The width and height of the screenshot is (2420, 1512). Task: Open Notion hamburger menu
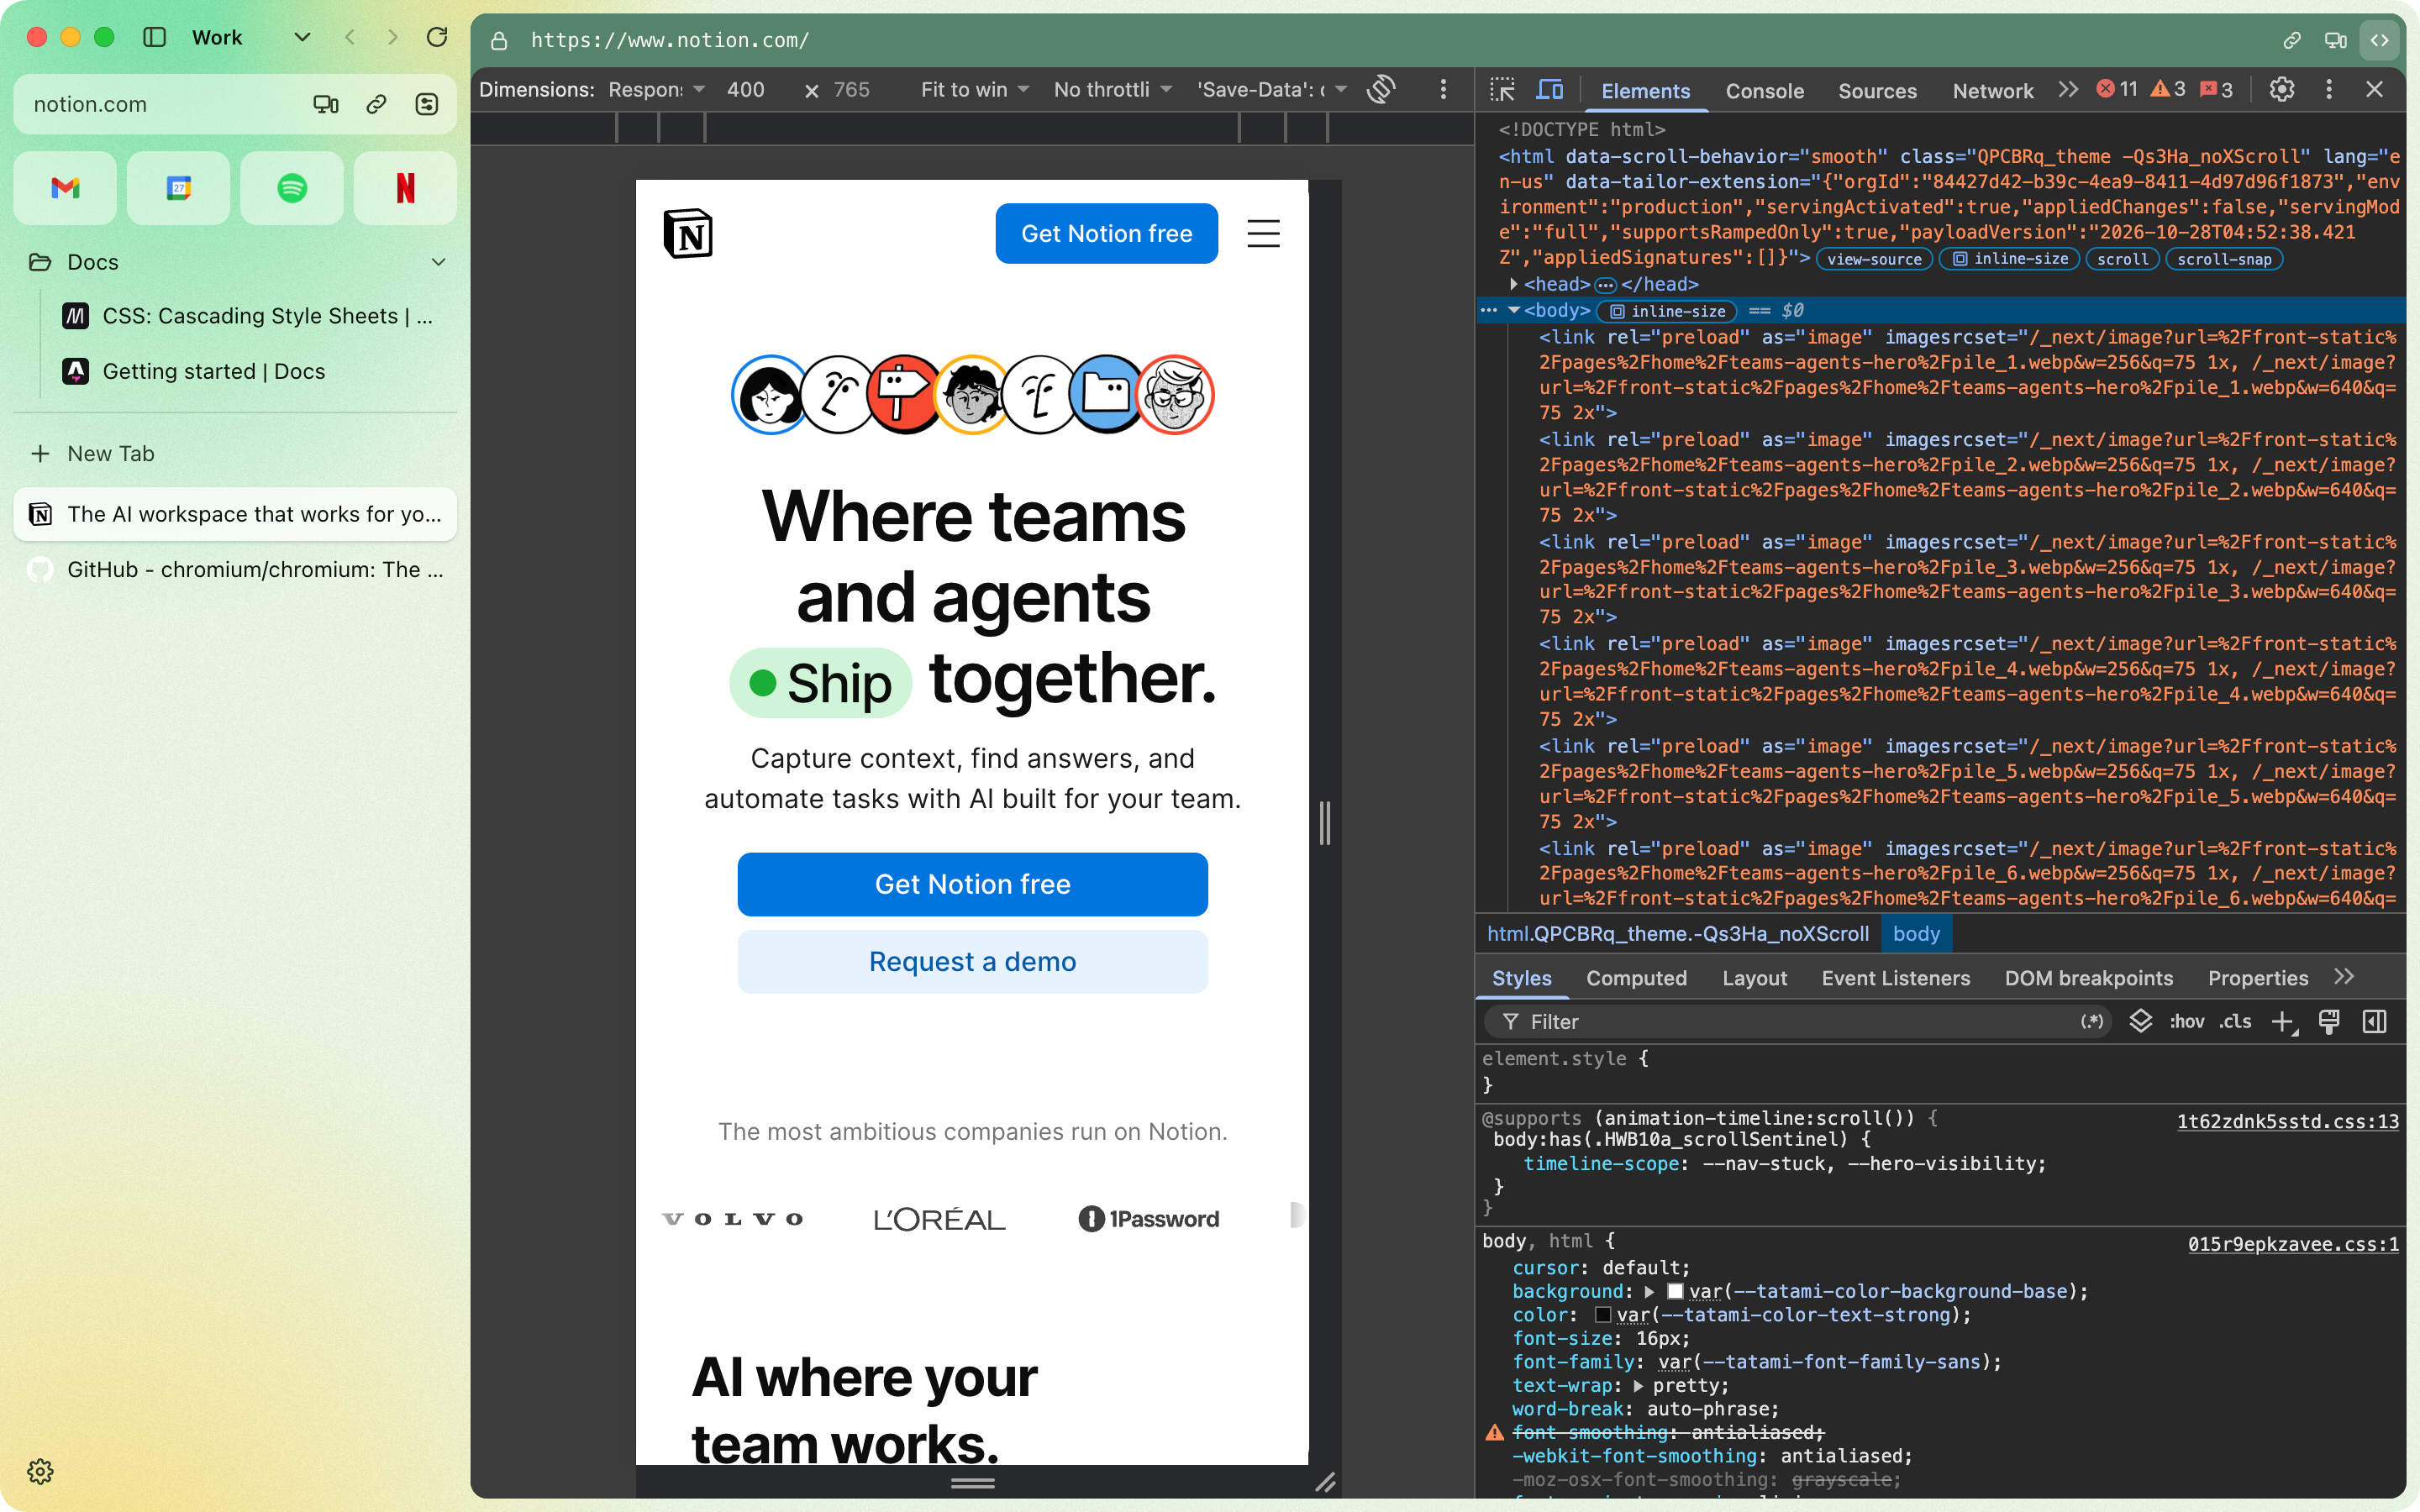(x=1264, y=233)
